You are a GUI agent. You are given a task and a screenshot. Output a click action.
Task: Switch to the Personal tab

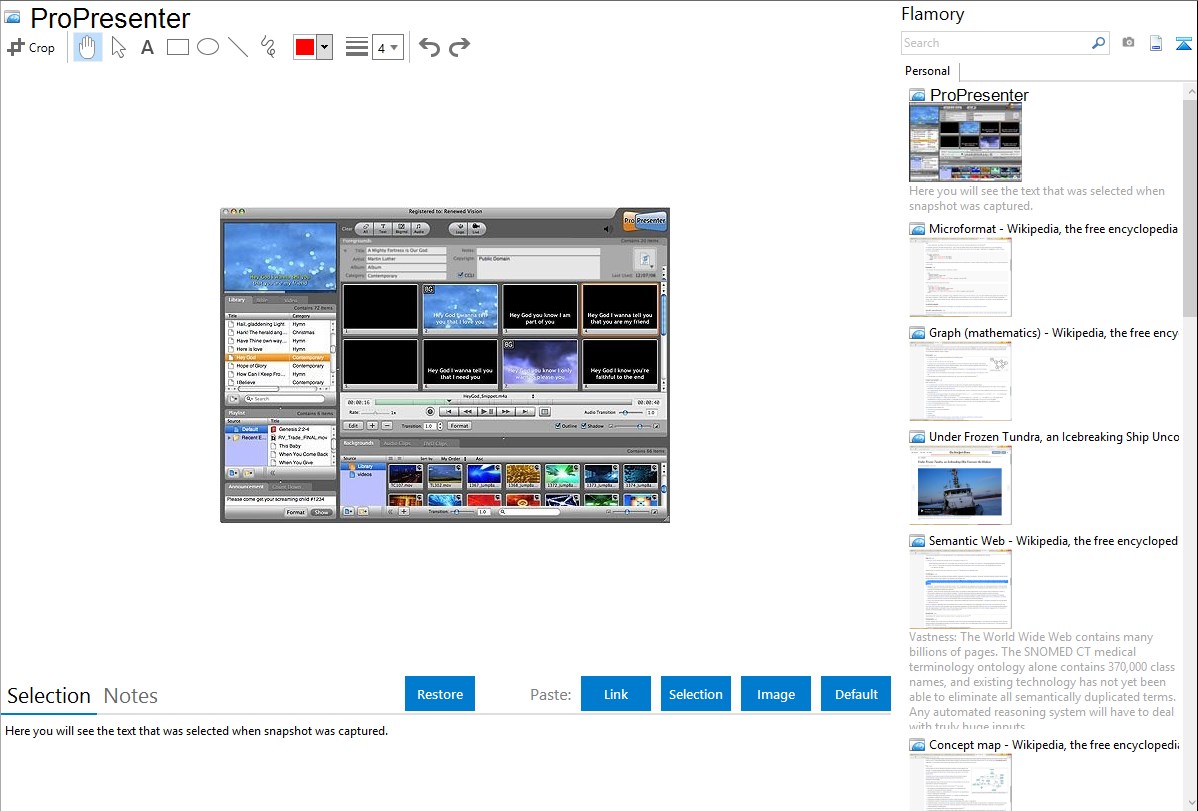[928, 70]
